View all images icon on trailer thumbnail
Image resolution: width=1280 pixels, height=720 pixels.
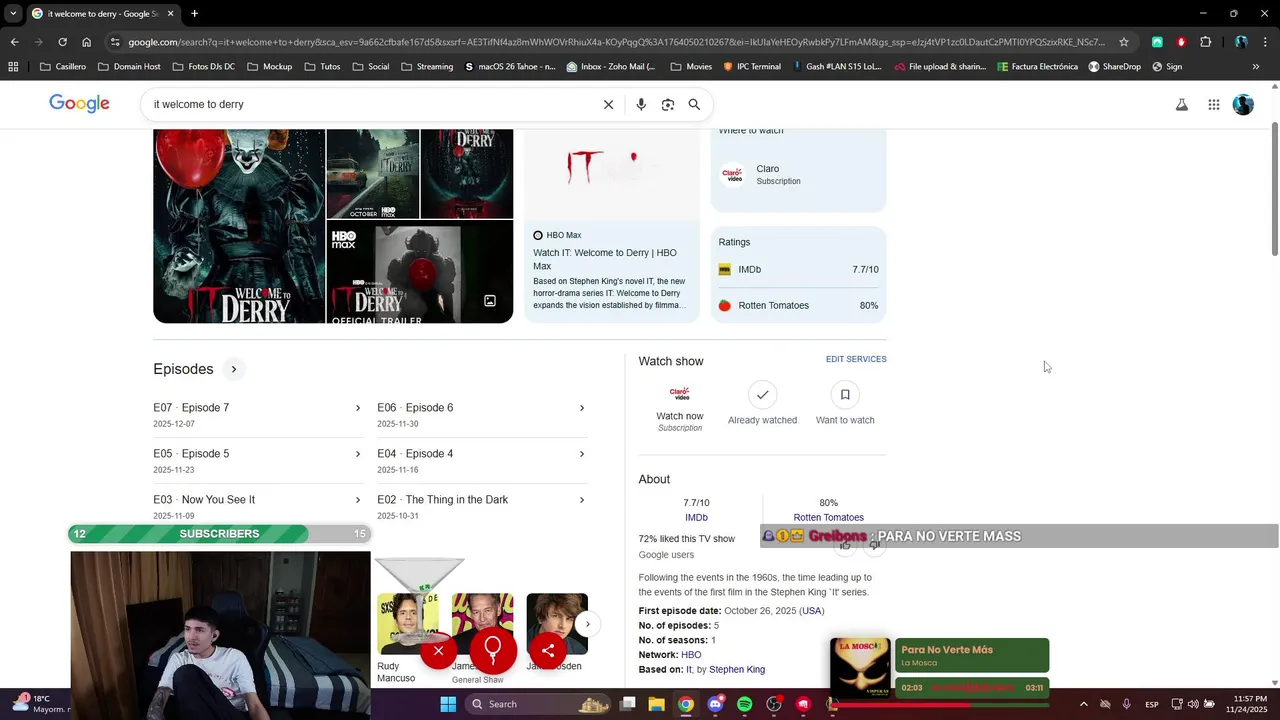[490, 301]
